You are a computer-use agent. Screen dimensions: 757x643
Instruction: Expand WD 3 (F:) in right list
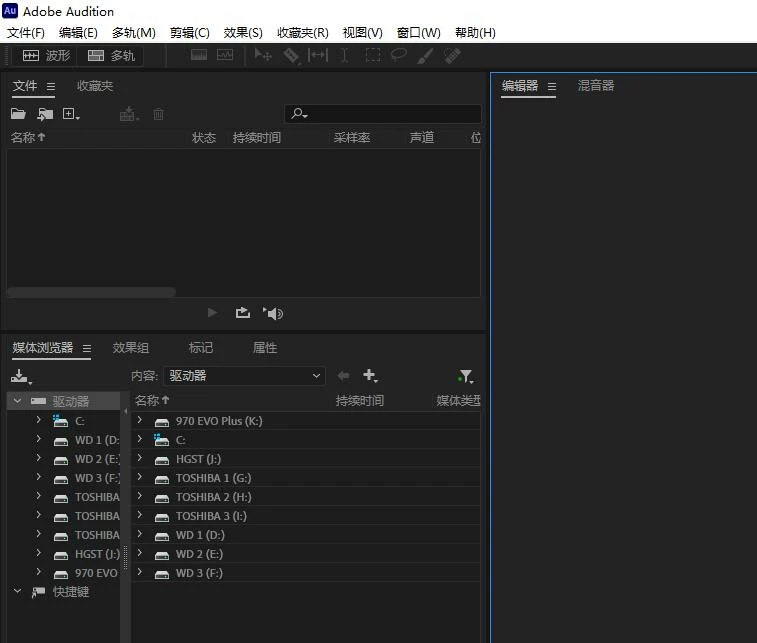point(140,572)
